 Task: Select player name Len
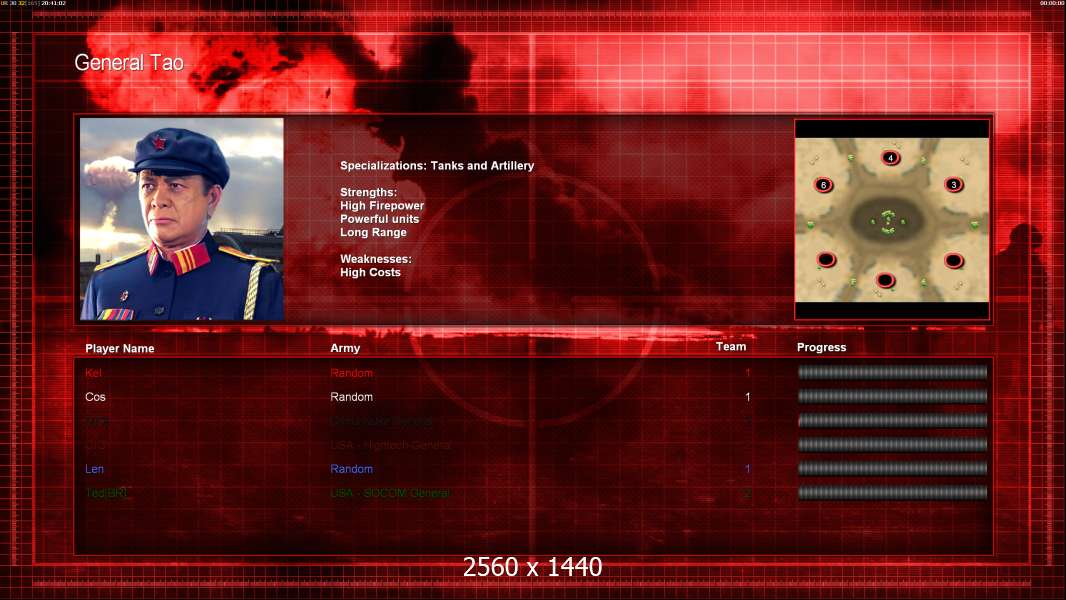94,469
